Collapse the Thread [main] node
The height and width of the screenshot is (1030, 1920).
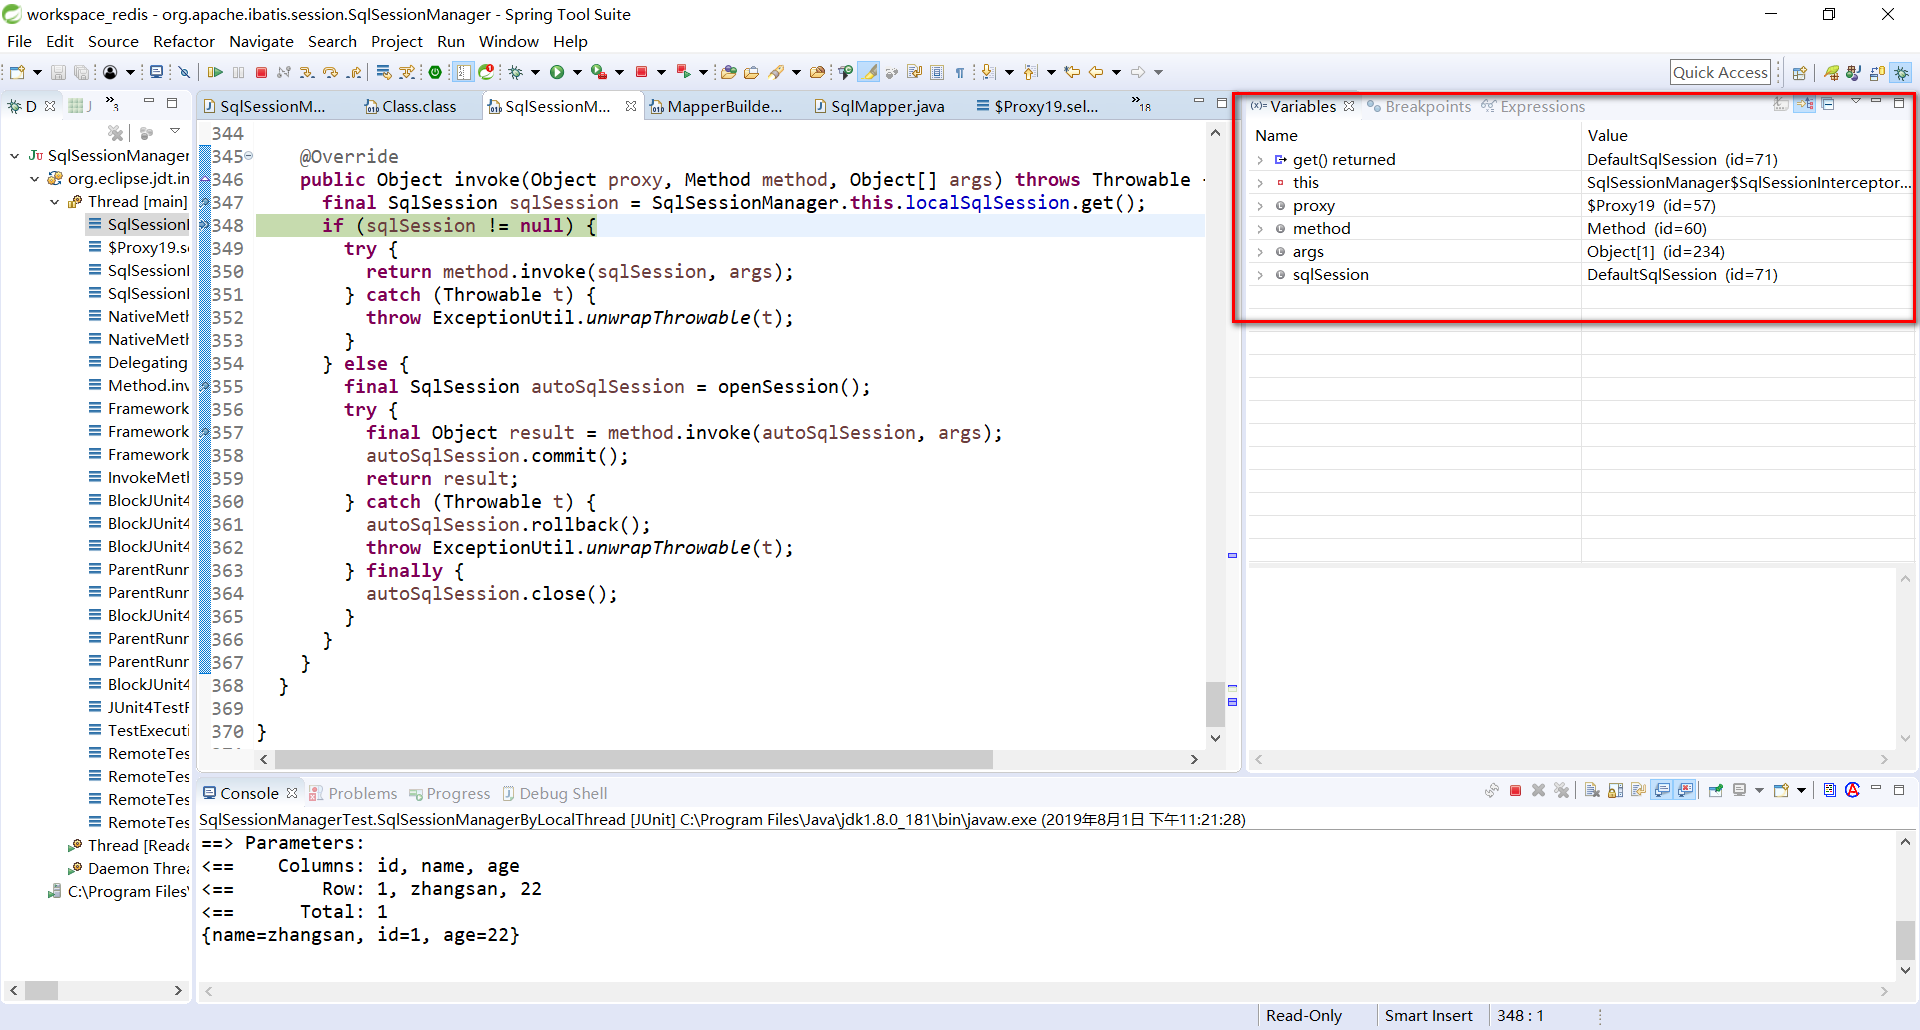coord(54,202)
